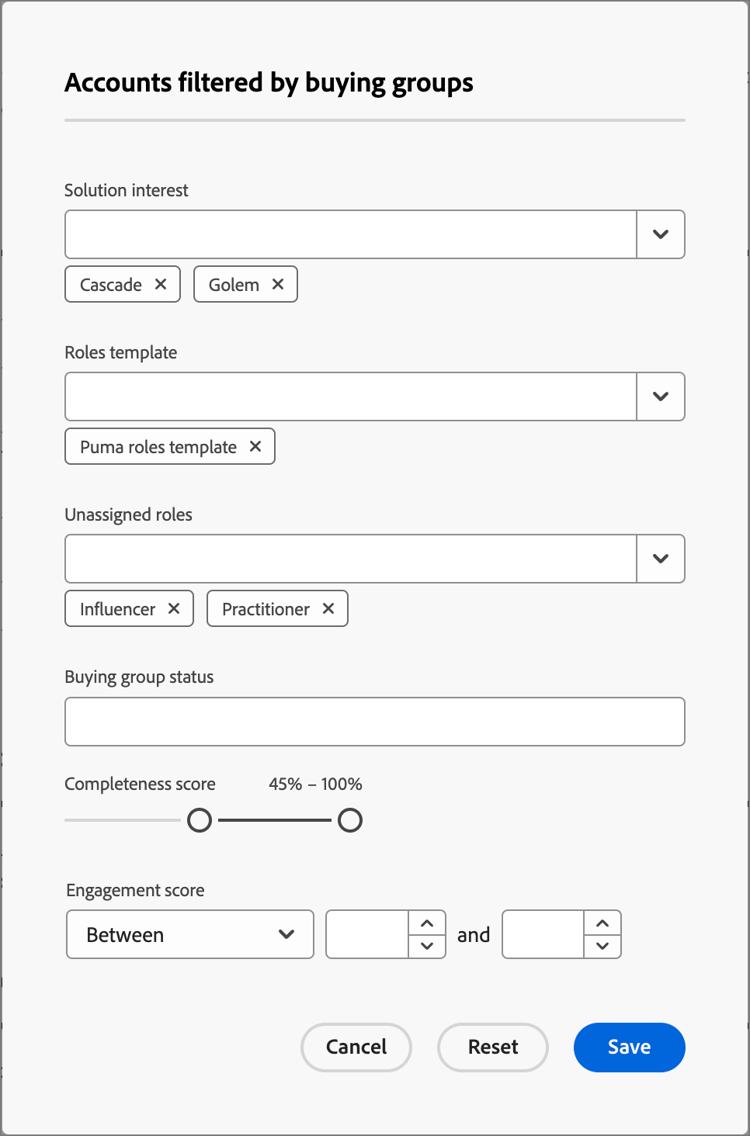The height and width of the screenshot is (1136, 750).
Task: Select the left completeness score slider handle
Action: point(199,820)
